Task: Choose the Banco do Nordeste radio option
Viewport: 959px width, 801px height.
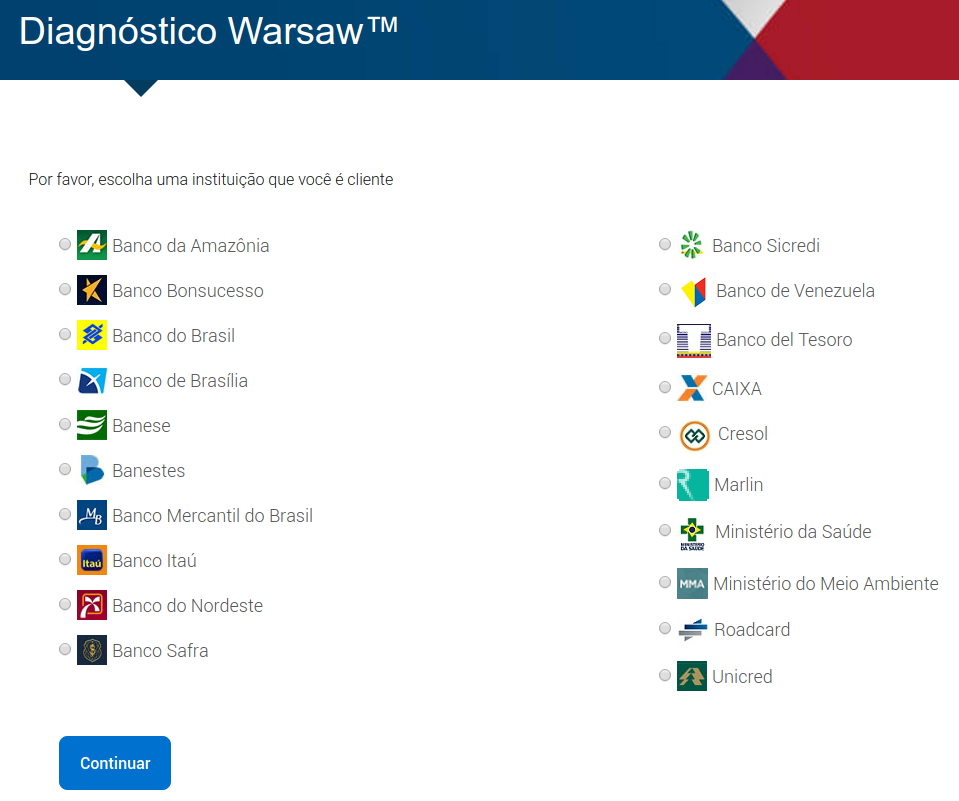Action: coord(65,604)
